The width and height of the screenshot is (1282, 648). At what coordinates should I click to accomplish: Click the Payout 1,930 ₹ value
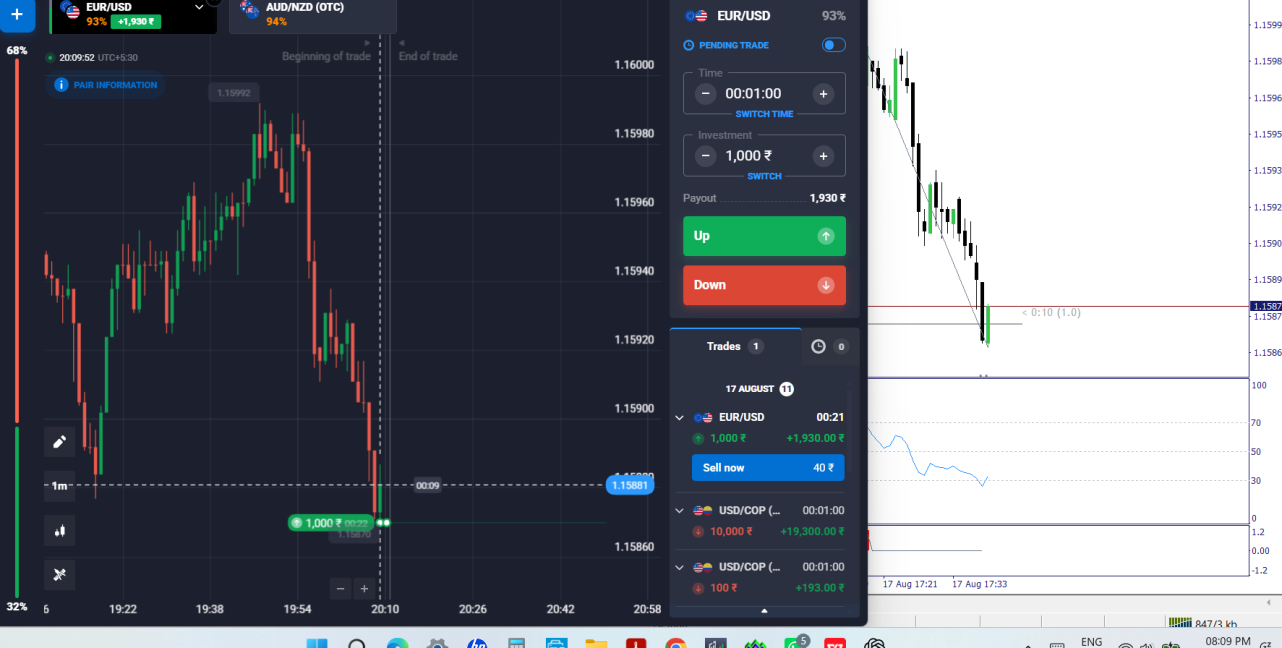coord(827,198)
